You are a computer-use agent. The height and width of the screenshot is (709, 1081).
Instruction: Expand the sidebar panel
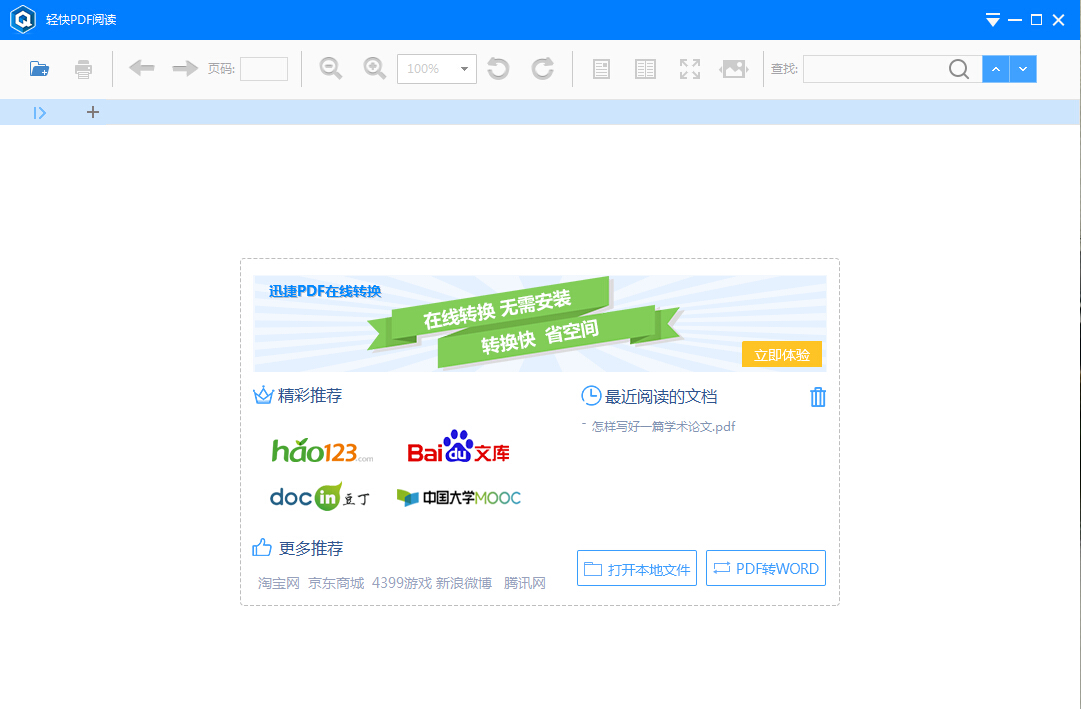[39, 112]
